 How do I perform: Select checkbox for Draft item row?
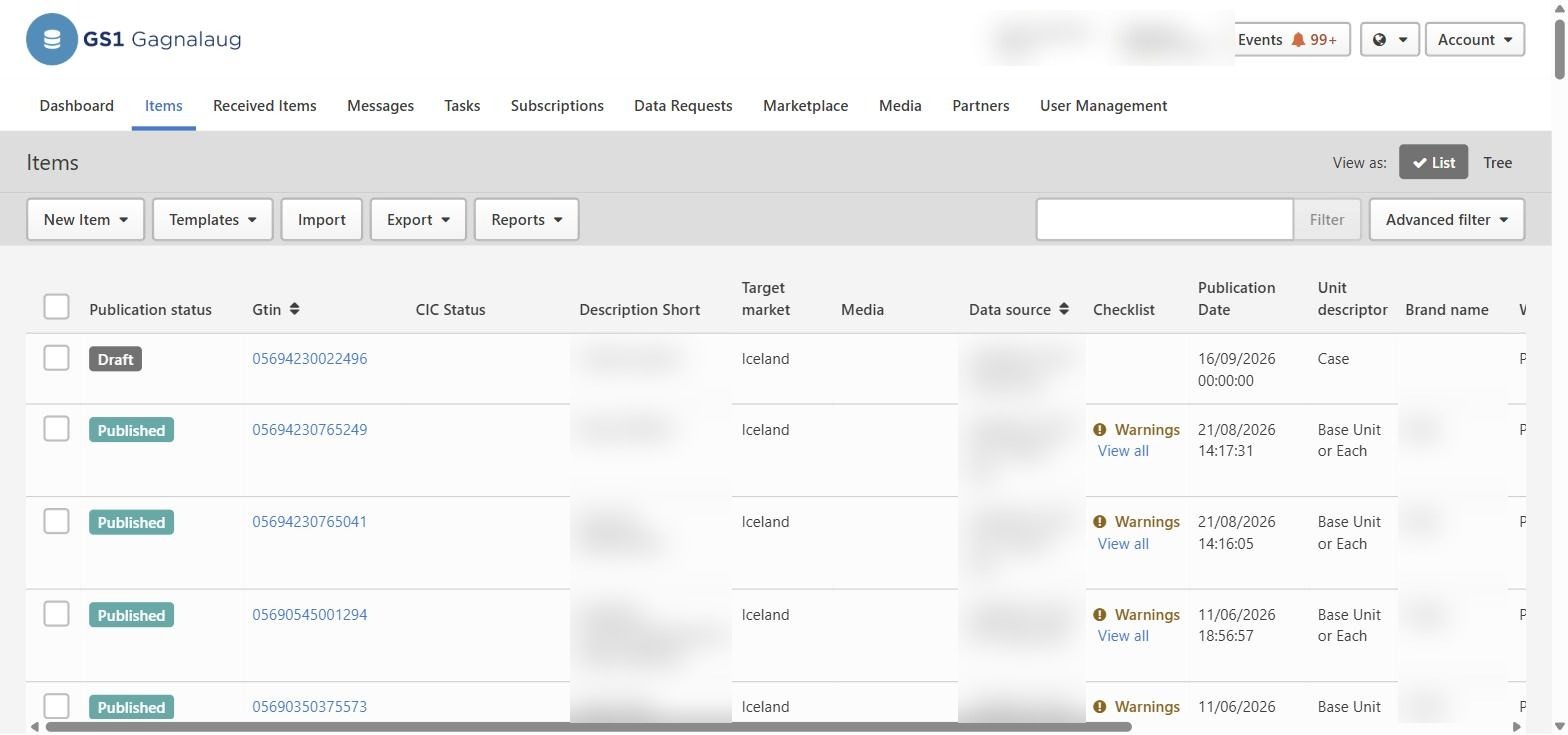click(x=56, y=357)
